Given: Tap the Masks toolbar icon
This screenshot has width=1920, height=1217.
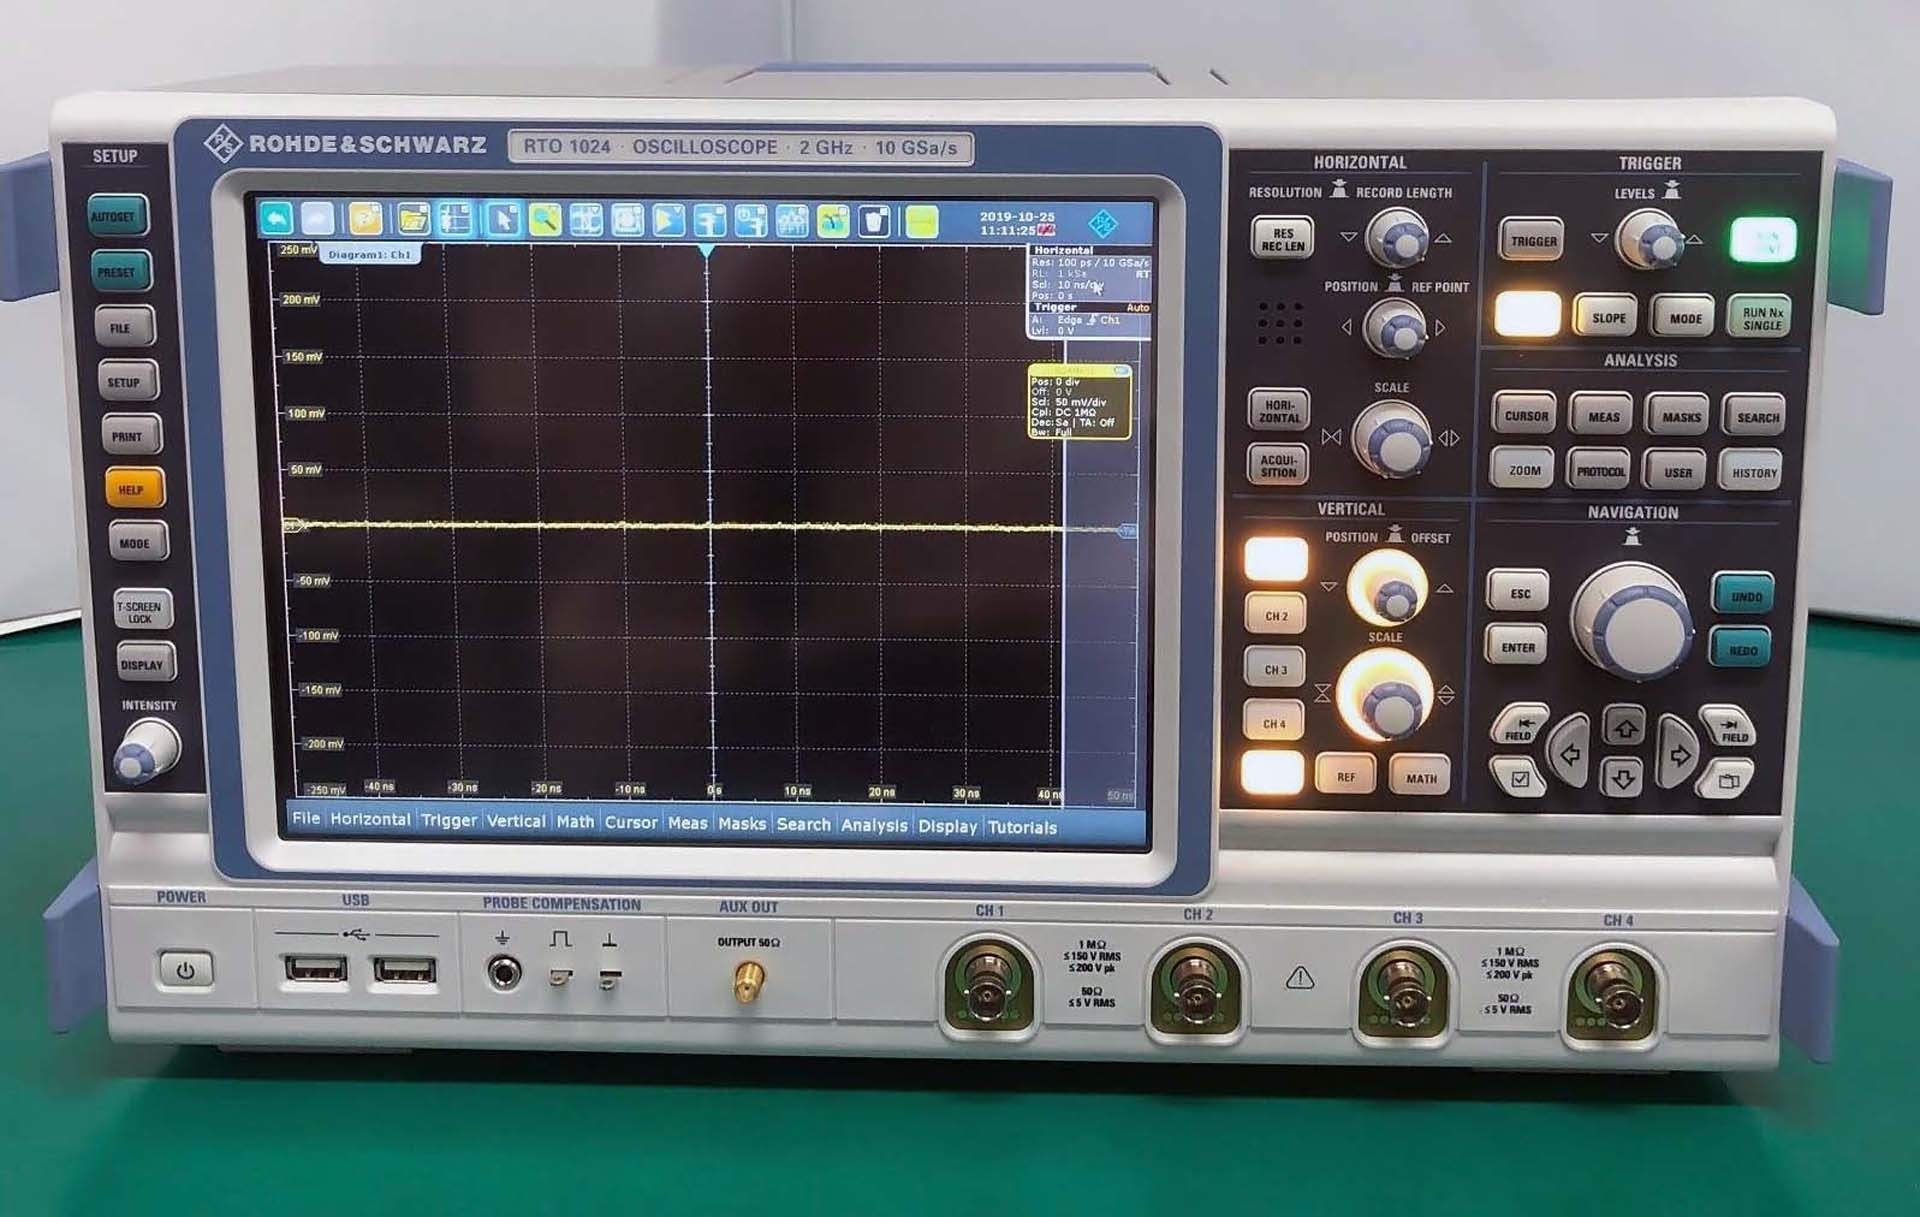Looking at the screenshot, I should 627,220.
